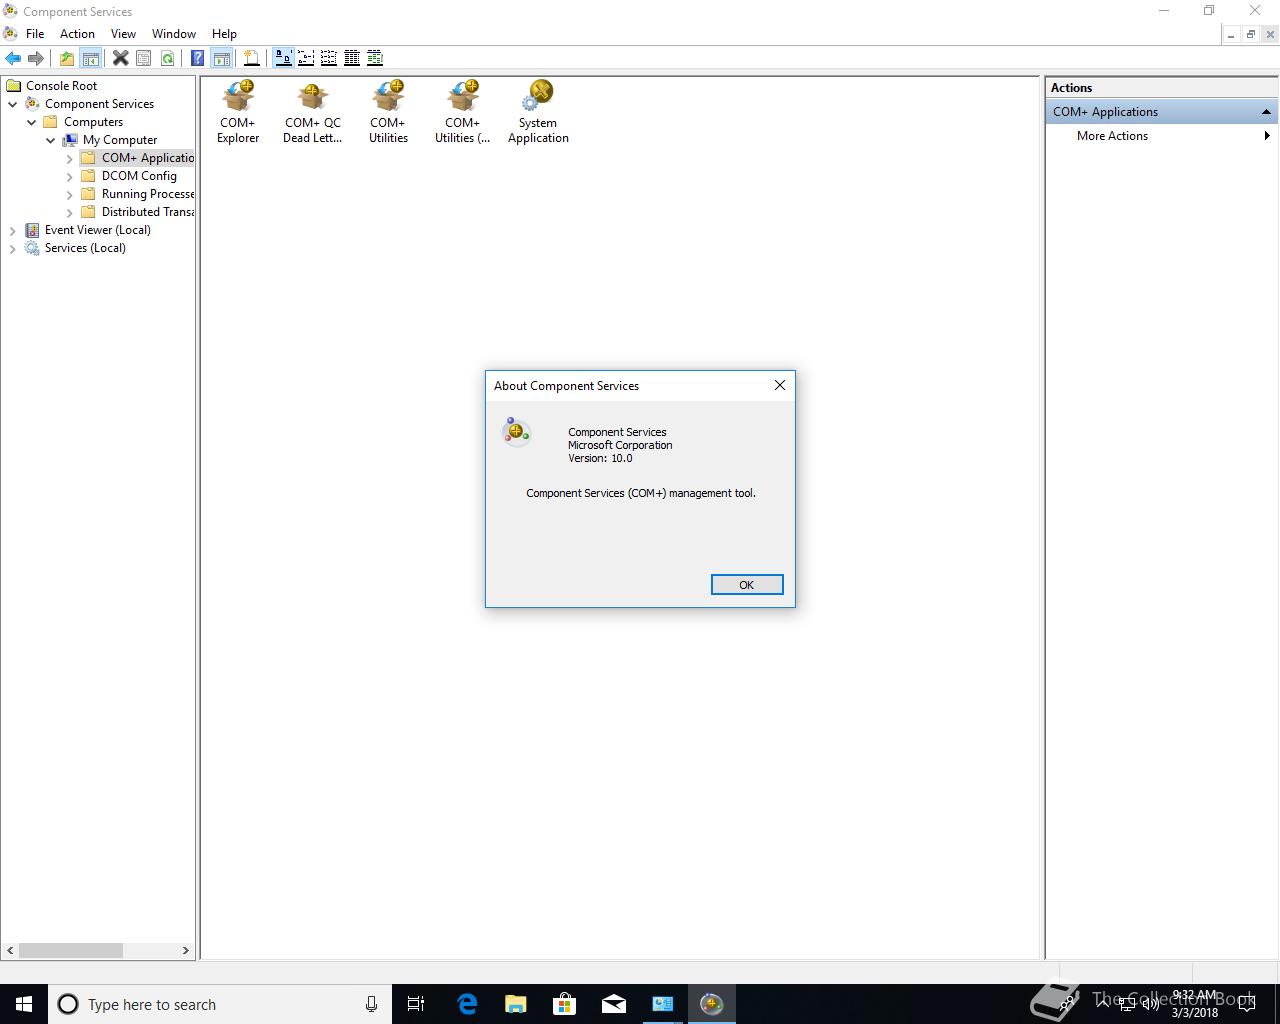1280x1024 pixels.
Task: Collapse the COM+ Applications actions section
Action: (x=1266, y=112)
